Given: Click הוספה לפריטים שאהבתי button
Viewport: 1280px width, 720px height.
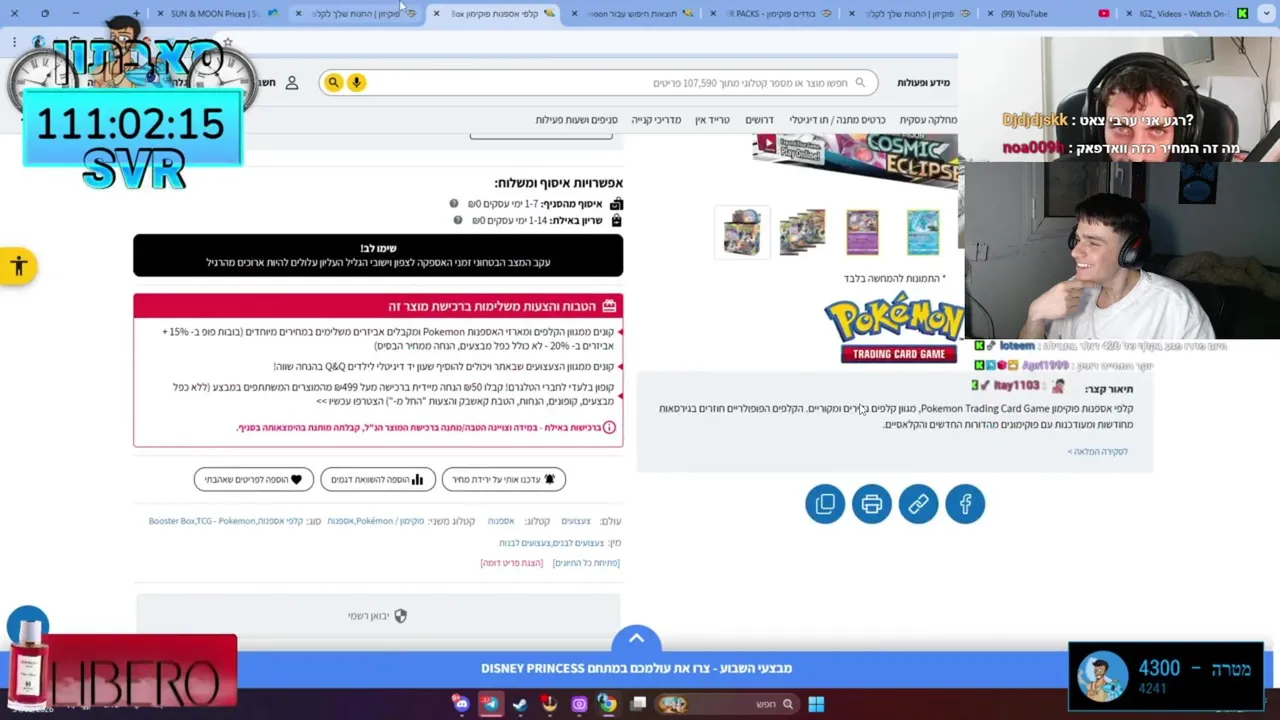Looking at the screenshot, I should click(254, 480).
